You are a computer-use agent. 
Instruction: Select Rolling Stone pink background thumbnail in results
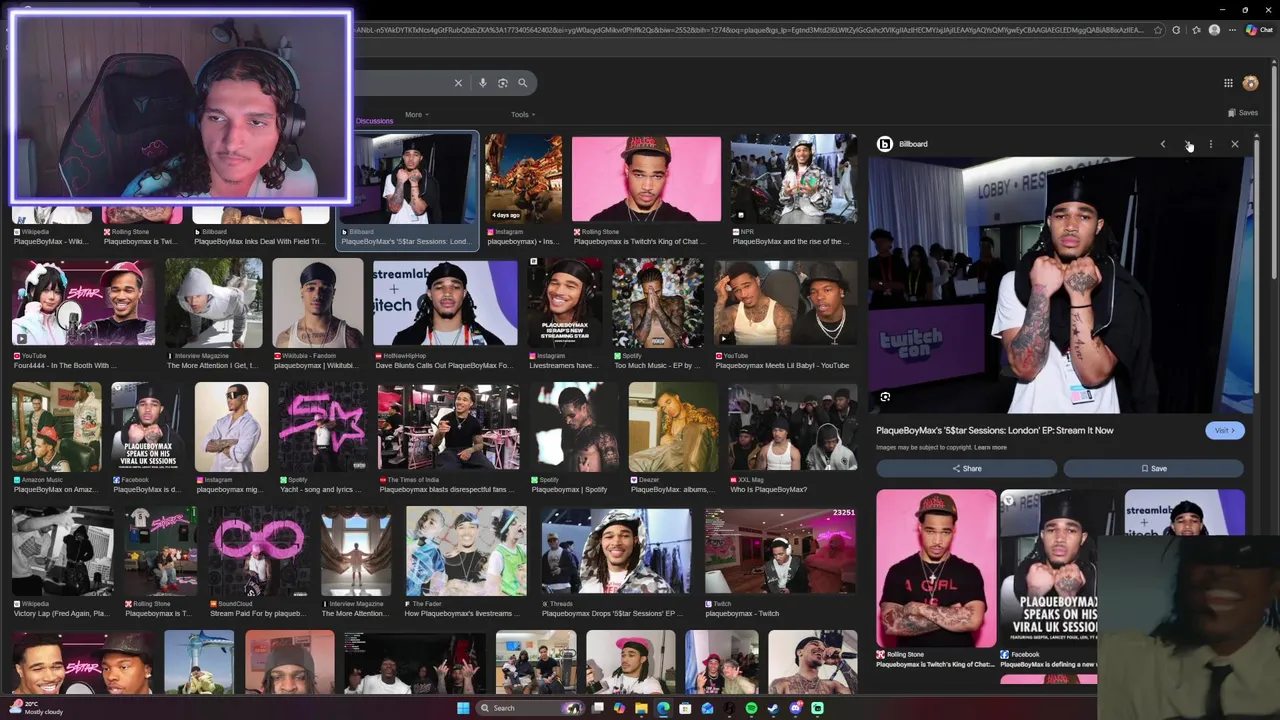coord(646,179)
